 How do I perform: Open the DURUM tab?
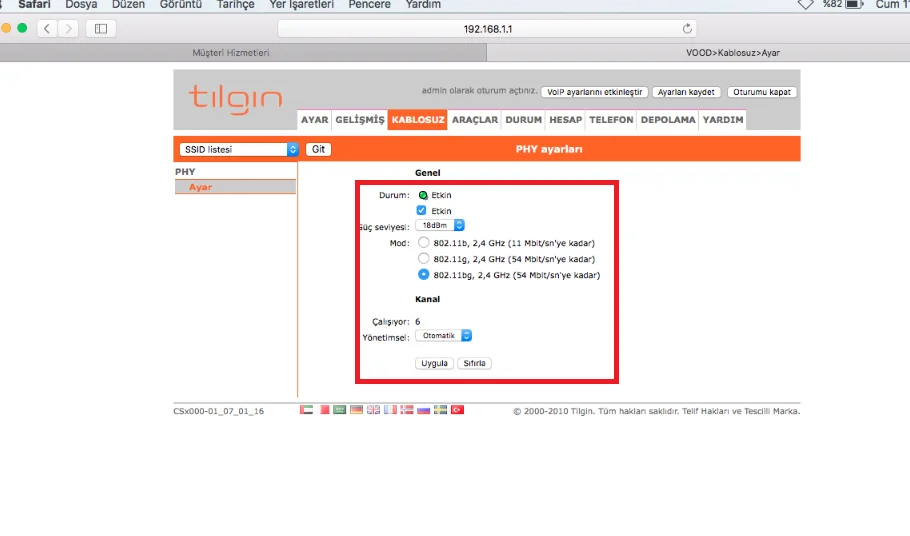pos(523,120)
